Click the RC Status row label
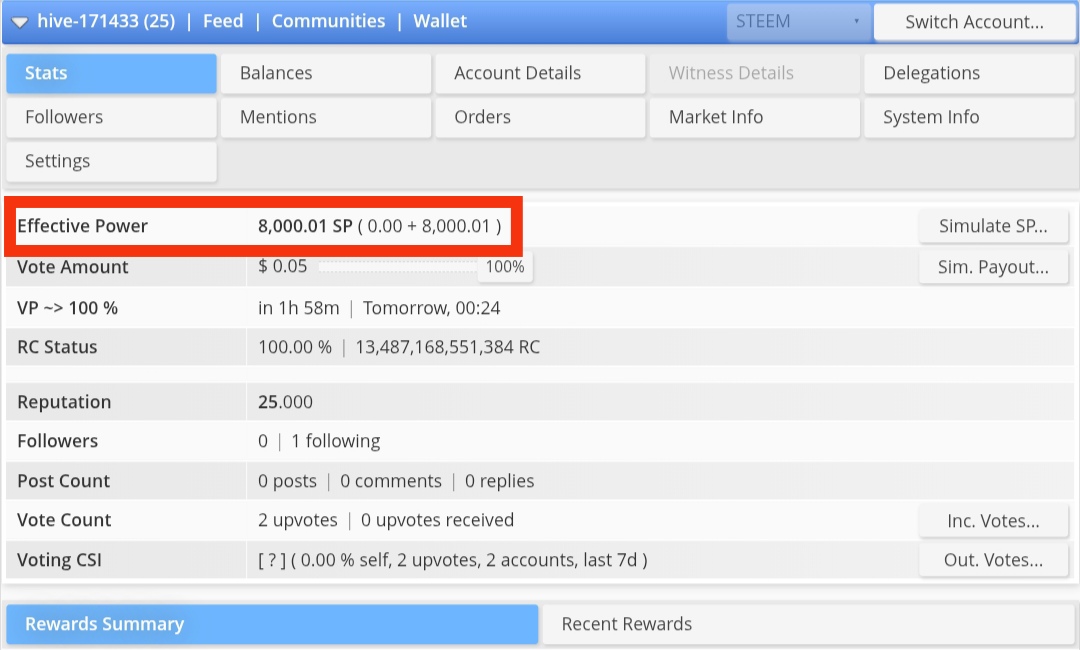 click(x=57, y=347)
